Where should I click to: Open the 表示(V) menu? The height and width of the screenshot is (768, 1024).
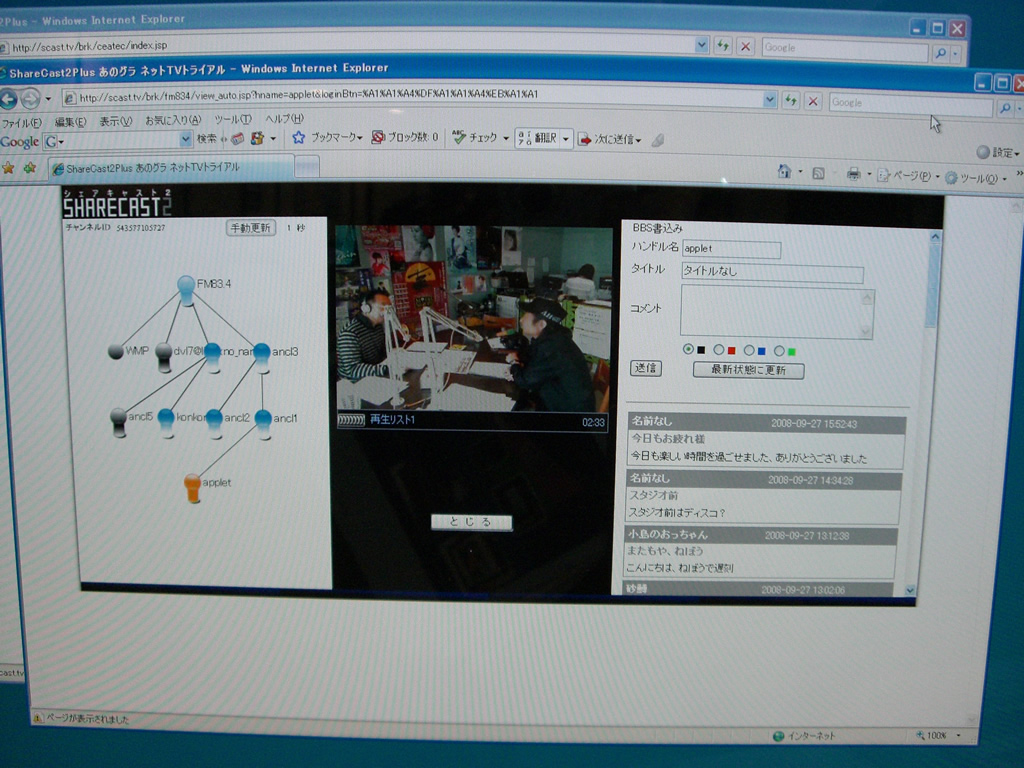[x=116, y=121]
